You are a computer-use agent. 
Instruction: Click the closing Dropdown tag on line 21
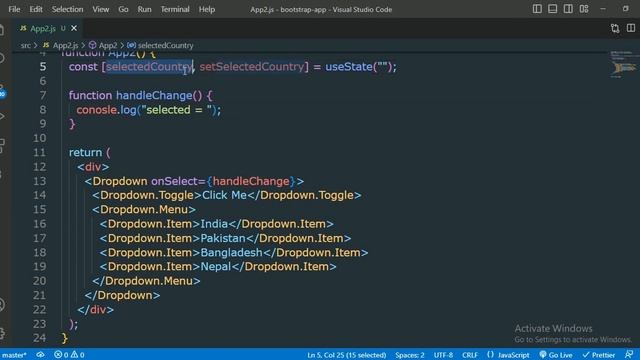pyautogui.click(x=122, y=295)
